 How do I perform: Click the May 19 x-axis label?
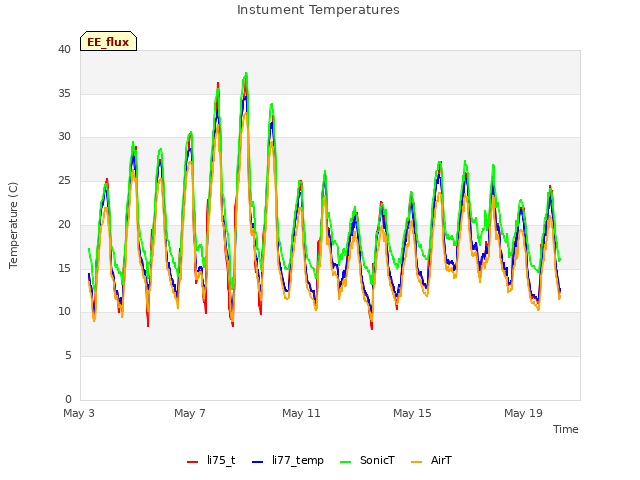[523, 413]
